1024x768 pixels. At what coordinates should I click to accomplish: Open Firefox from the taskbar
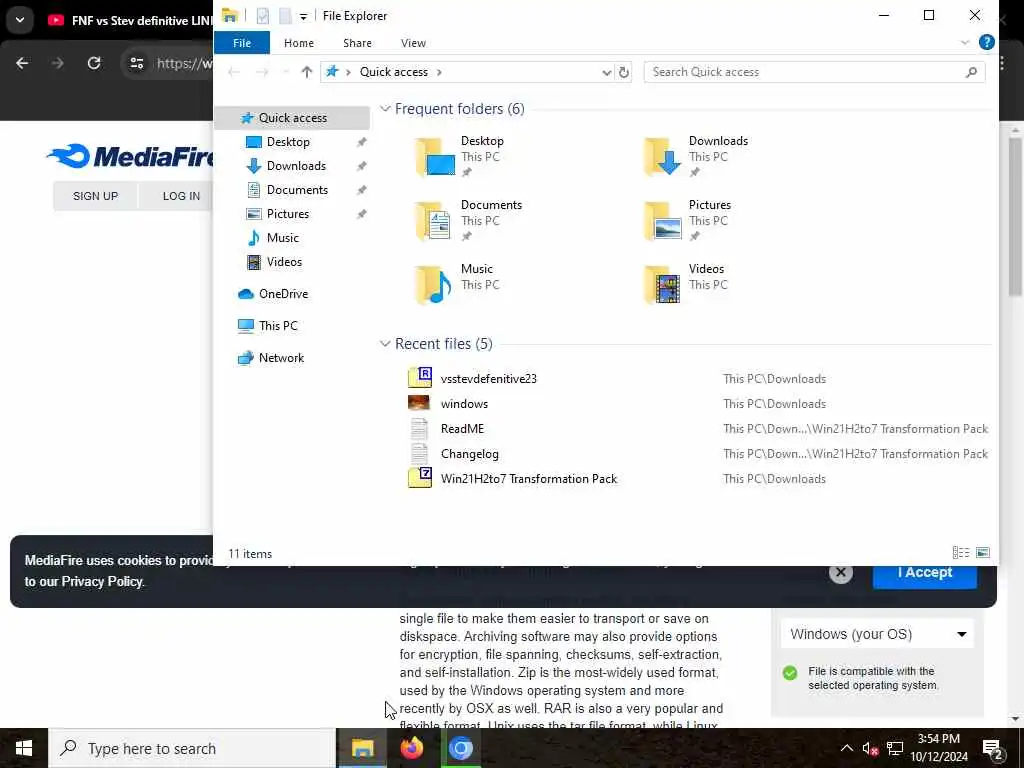pos(411,748)
